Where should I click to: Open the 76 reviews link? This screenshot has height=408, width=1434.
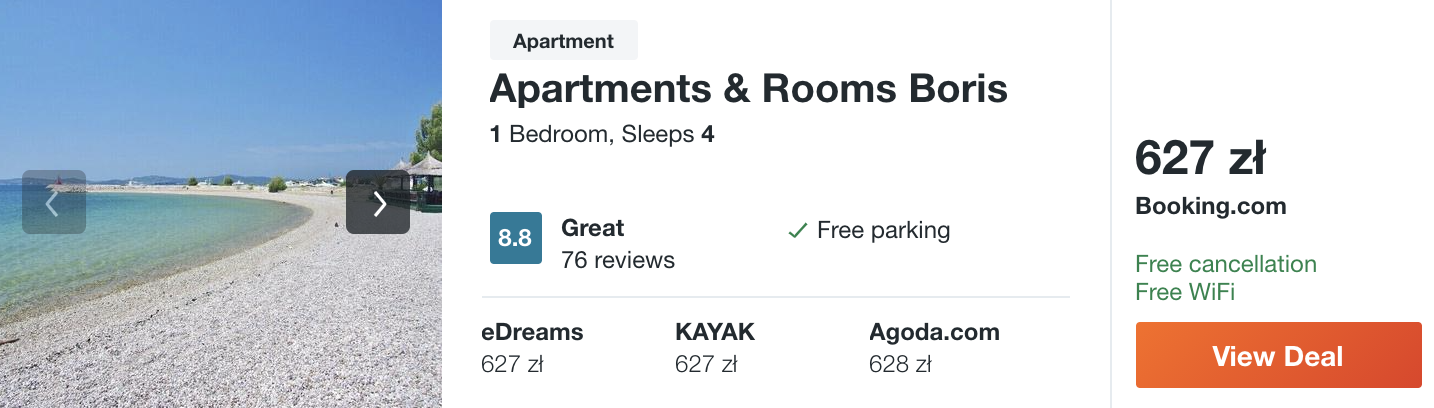(618, 261)
